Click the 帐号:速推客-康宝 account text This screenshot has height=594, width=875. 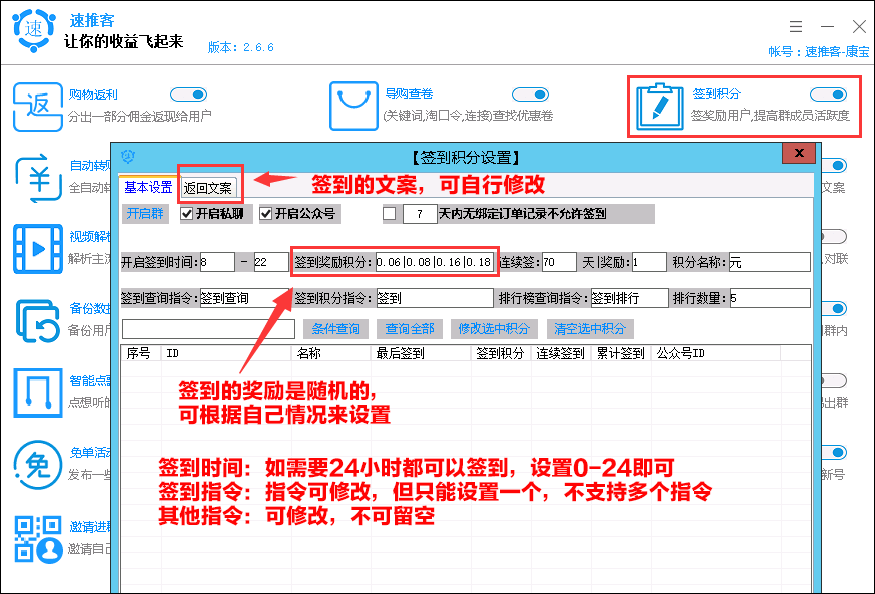pyautogui.click(x=819, y=52)
